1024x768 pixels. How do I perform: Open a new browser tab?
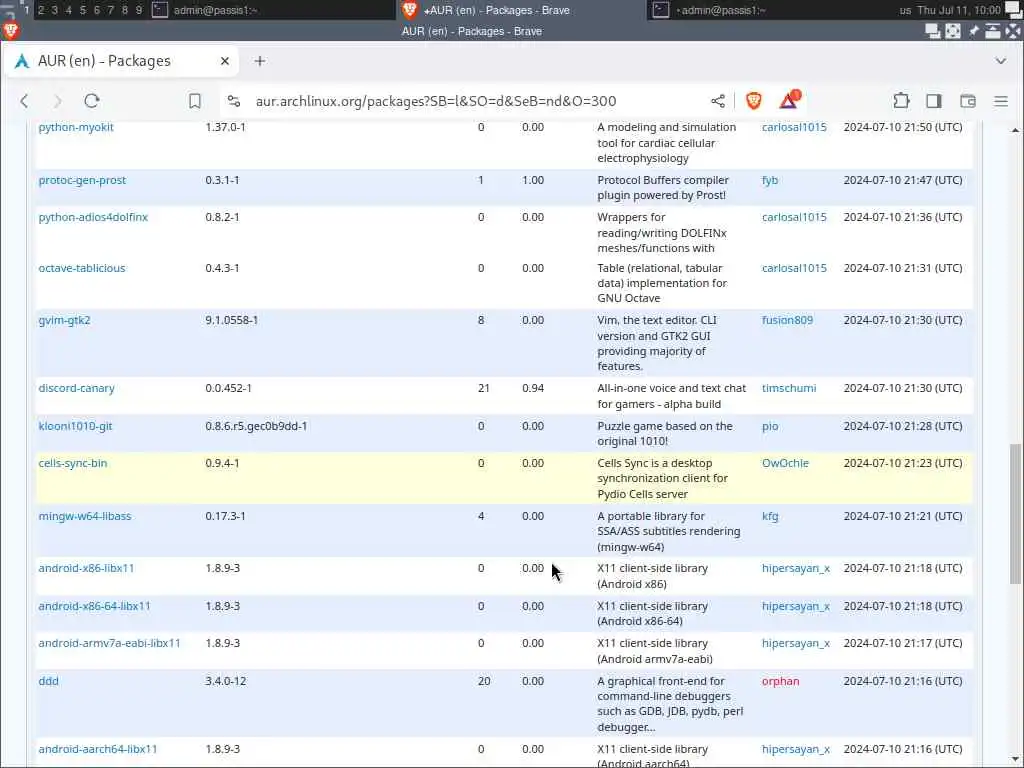pyautogui.click(x=260, y=61)
